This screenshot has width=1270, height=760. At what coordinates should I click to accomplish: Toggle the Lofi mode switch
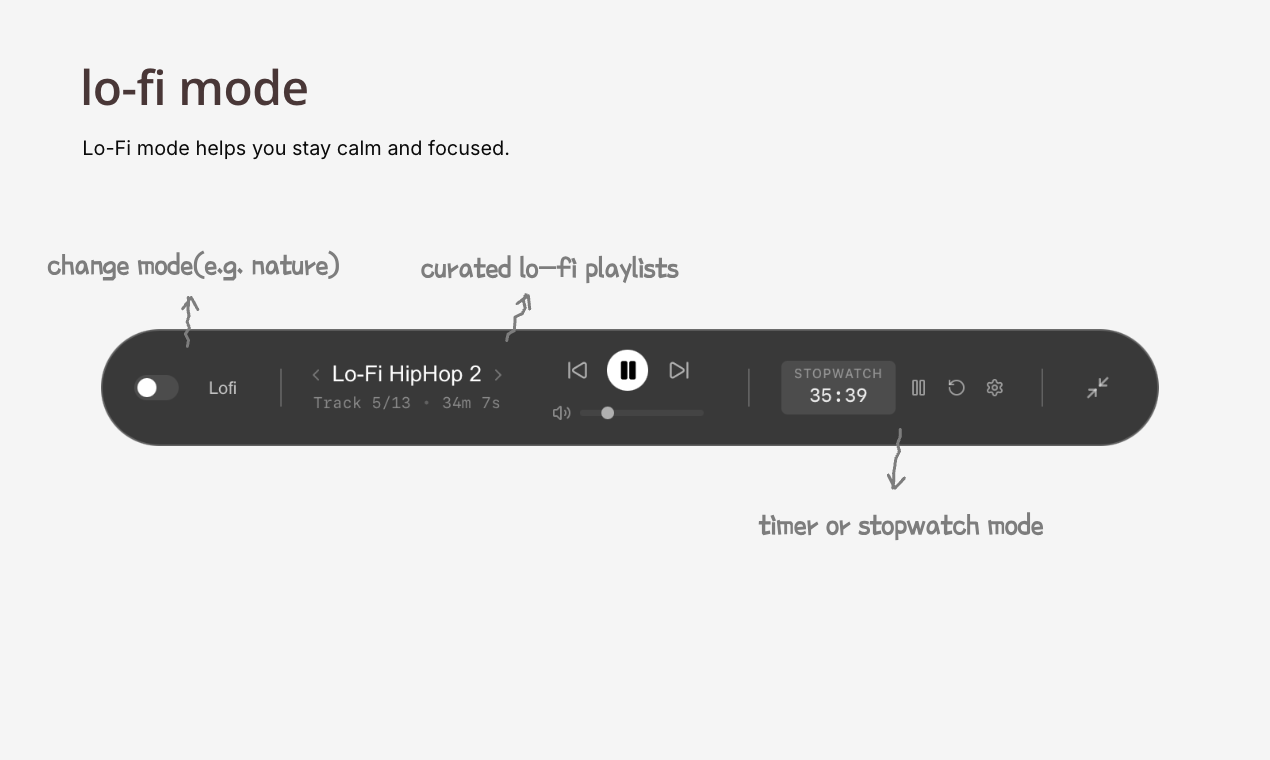click(156, 388)
